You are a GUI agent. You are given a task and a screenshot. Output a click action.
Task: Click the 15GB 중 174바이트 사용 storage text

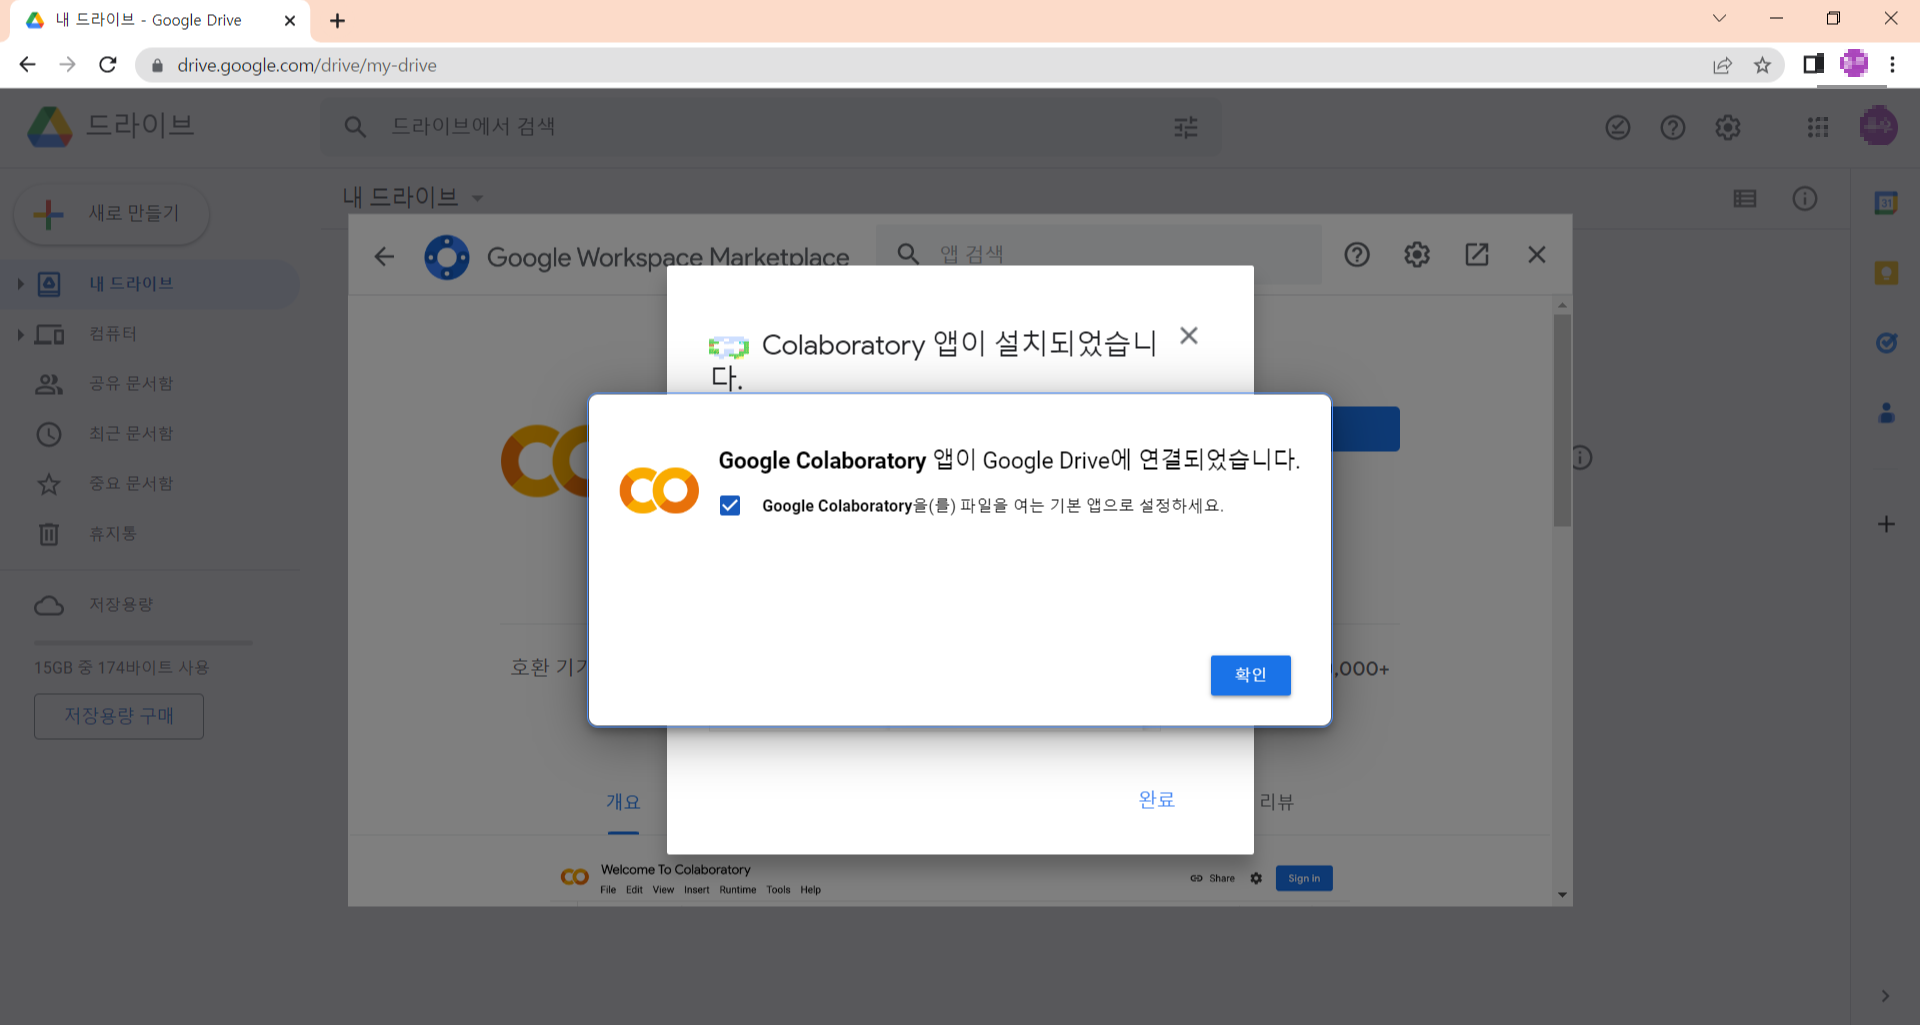121,667
